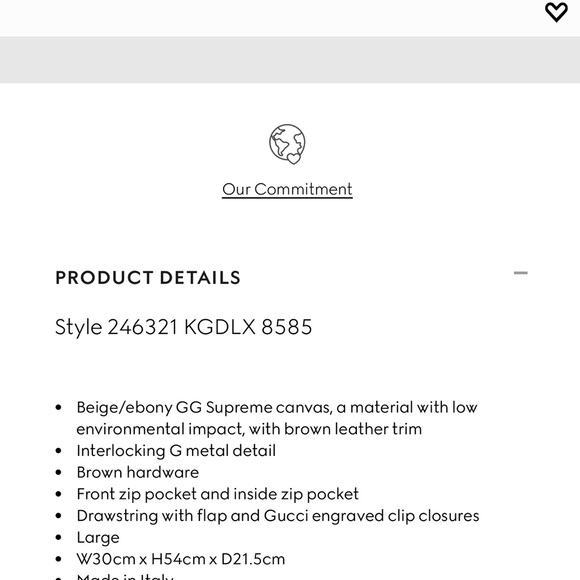This screenshot has height=580, width=580.
Task: Click the PRODUCT DETAILS heading
Action: 148,278
